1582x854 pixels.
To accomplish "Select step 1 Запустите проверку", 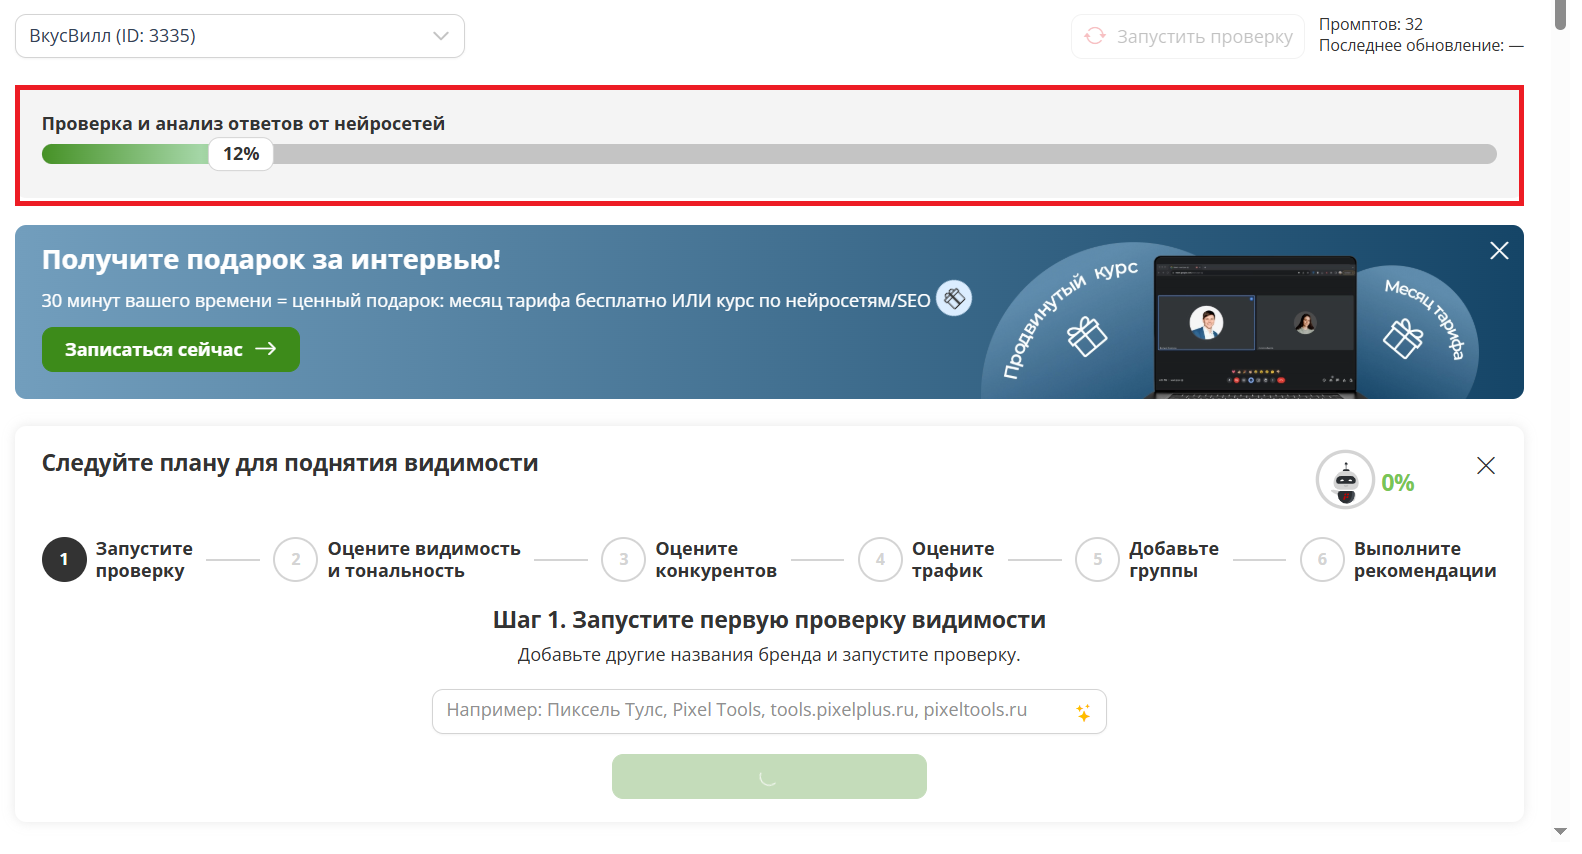I will 64,560.
